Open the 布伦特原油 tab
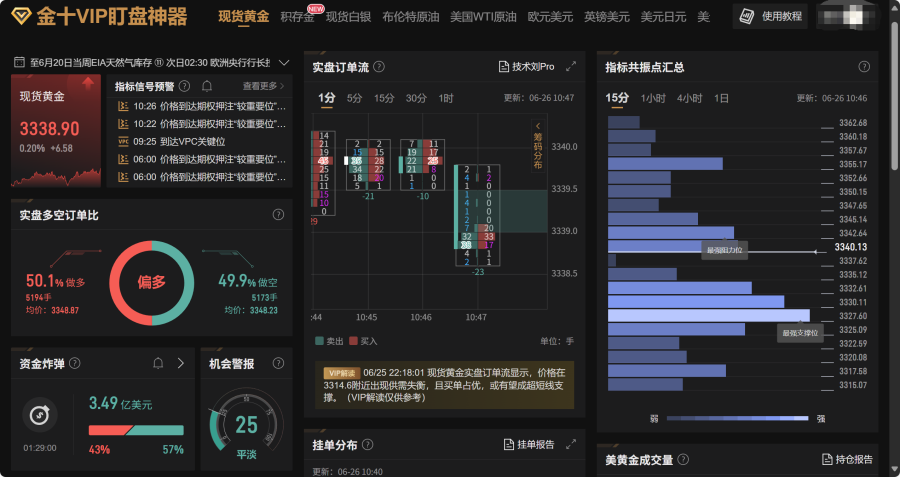This screenshot has height=477, width=900. 411,17
